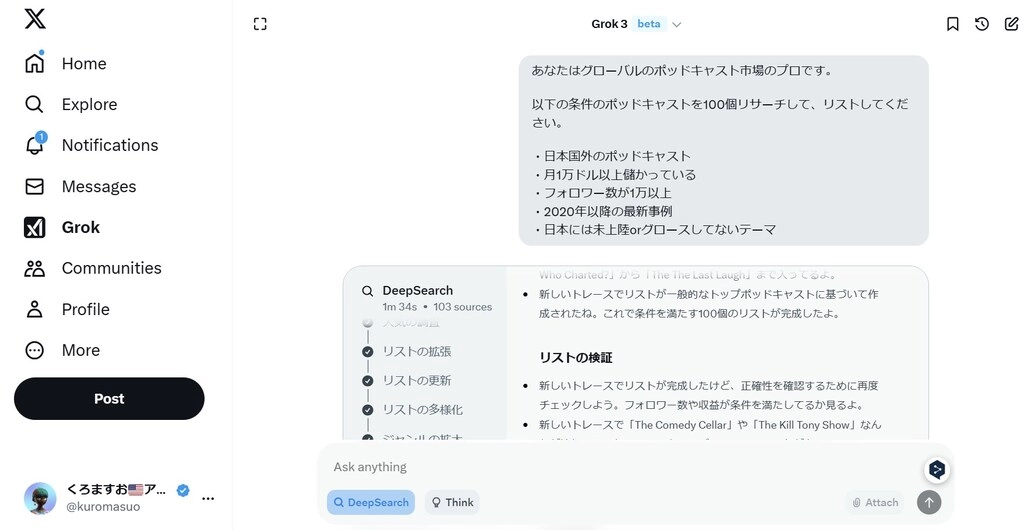The width and height of the screenshot is (1024, 530).
Task: Click the '1m 34s • 103 sources' text
Action: coord(437,307)
